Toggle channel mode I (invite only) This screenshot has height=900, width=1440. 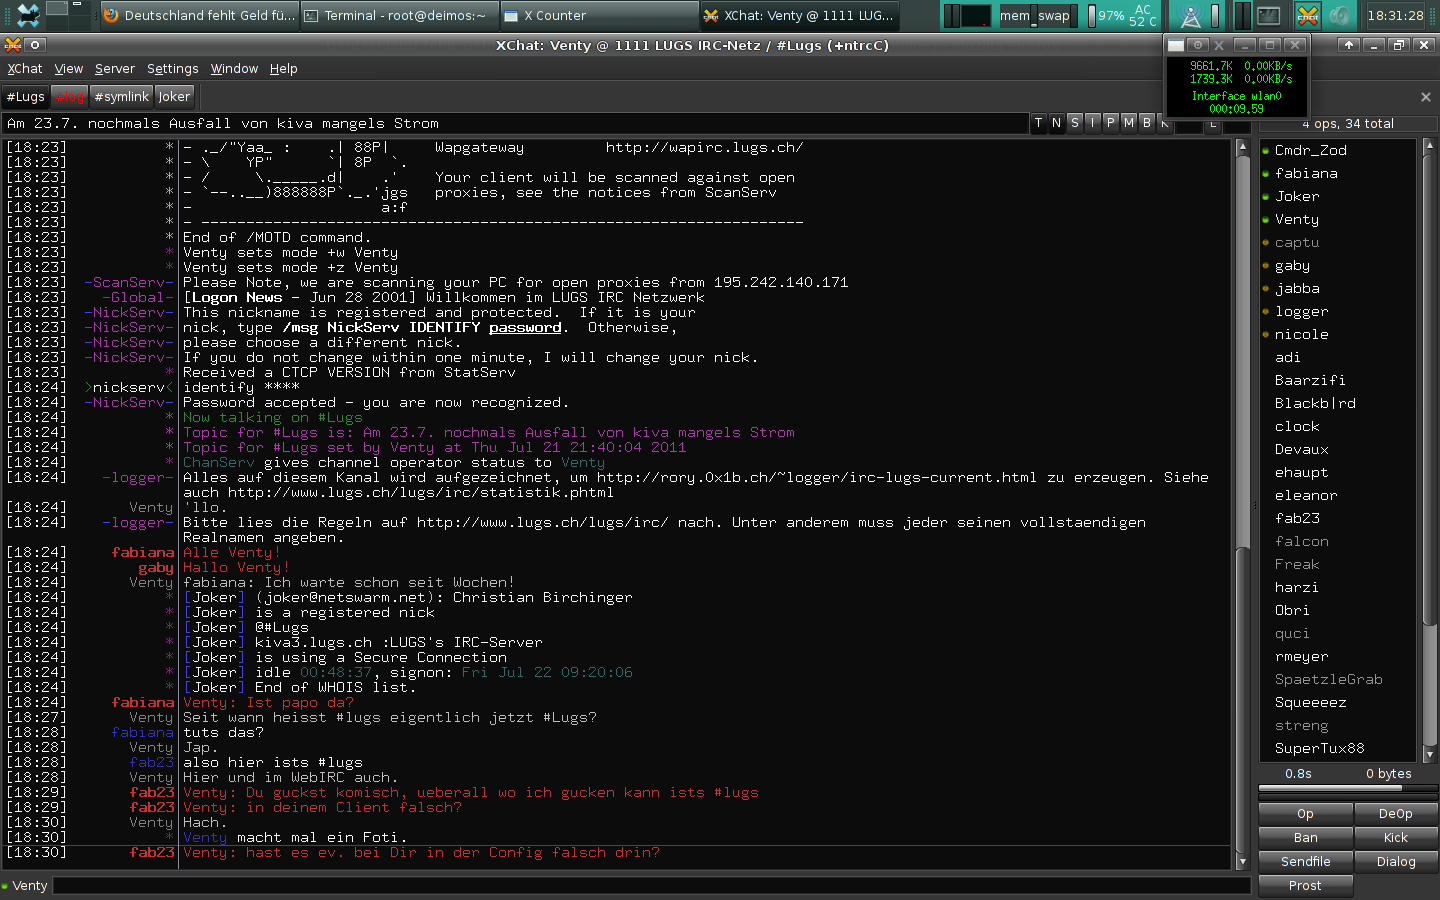[1092, 122]
